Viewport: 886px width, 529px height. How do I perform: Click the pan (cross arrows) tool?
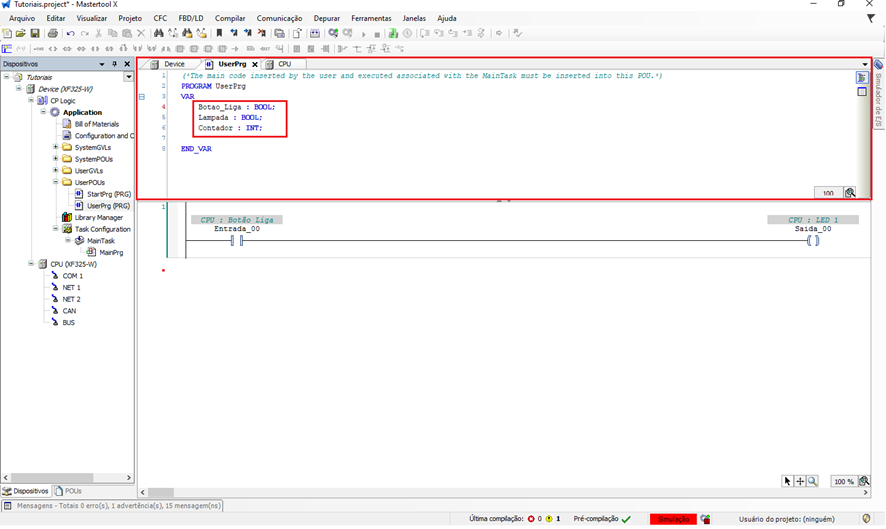[800, 481]
